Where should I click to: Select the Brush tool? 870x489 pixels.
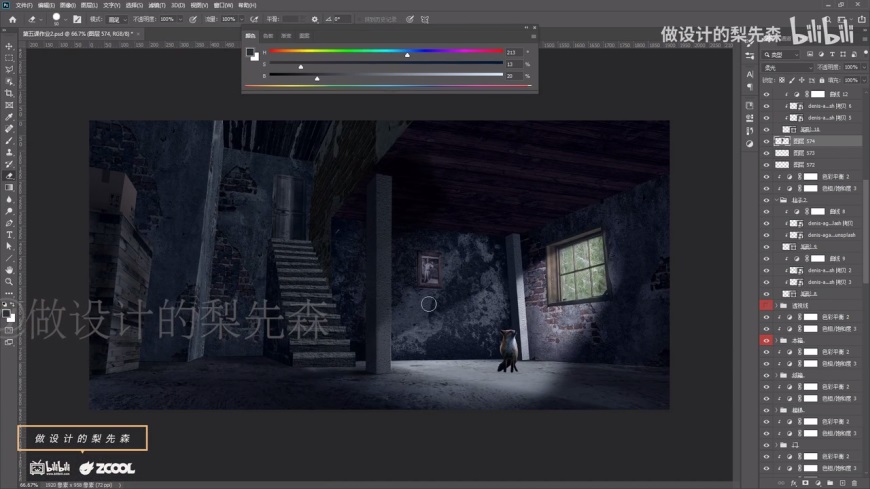(x=9, y=140)
